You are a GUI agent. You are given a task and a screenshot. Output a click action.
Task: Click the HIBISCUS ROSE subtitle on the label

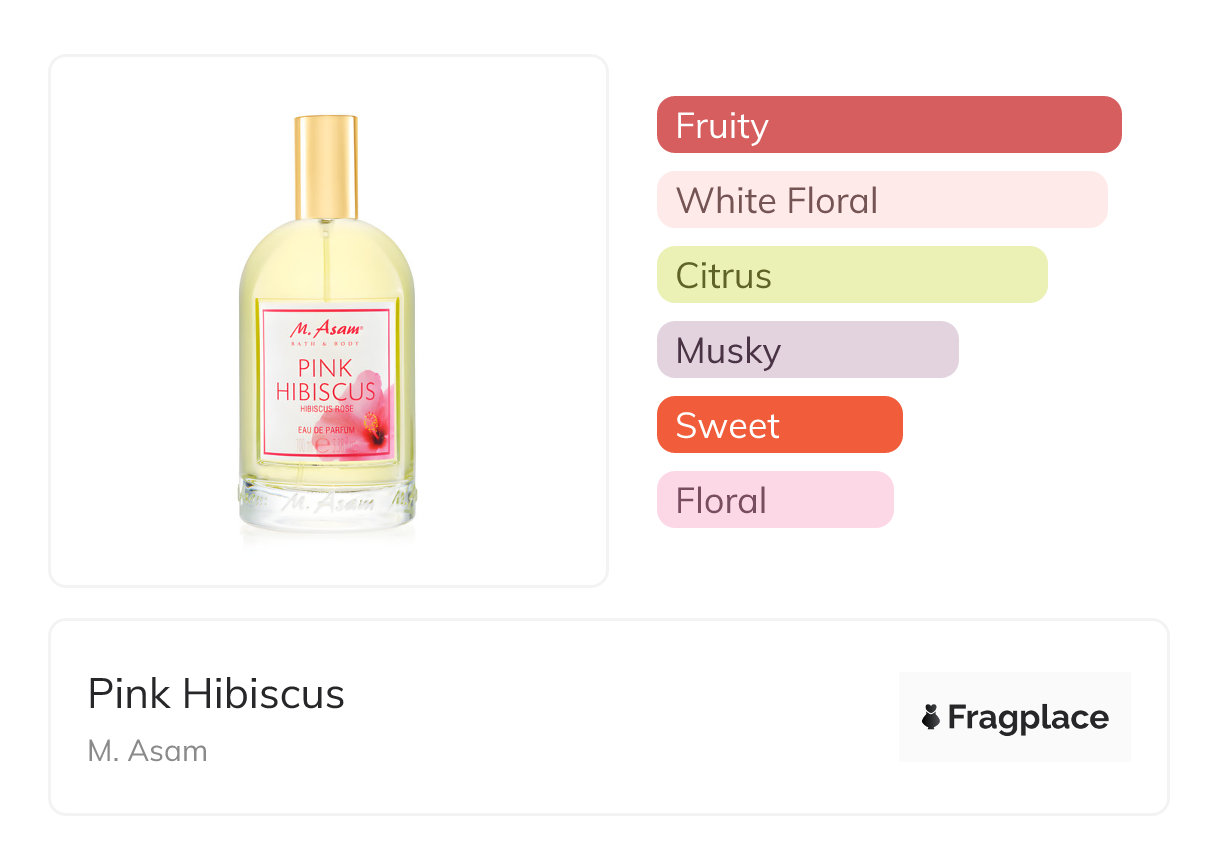click(327, 409)
